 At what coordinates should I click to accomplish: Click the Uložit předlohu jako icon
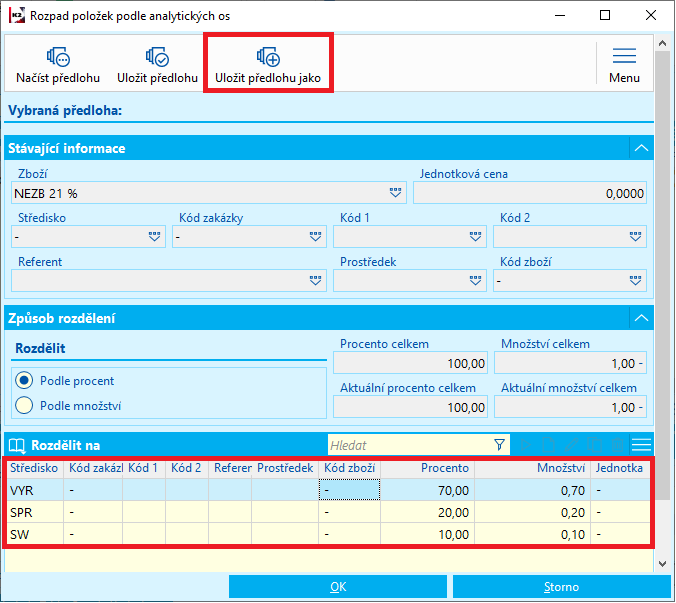pos(268,56)
